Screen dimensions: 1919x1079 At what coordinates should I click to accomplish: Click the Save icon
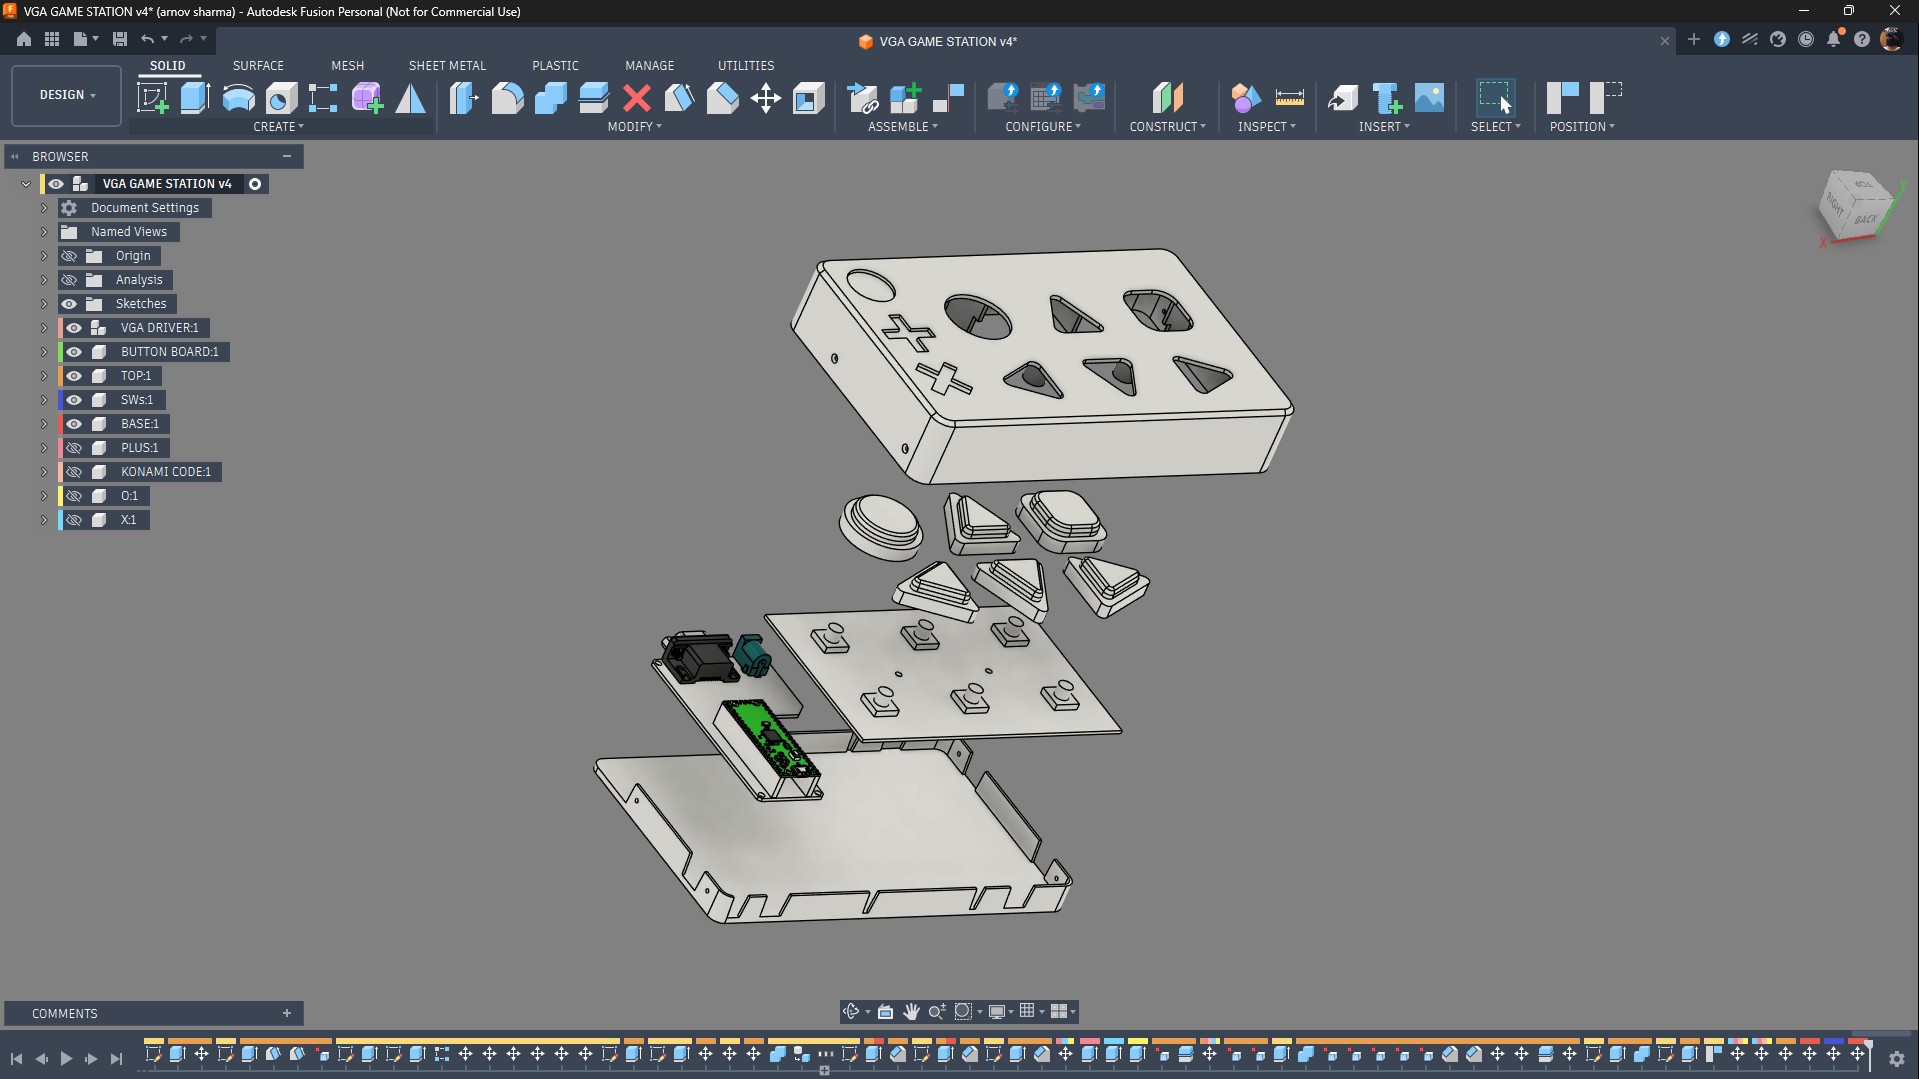[x=120, y=39]
